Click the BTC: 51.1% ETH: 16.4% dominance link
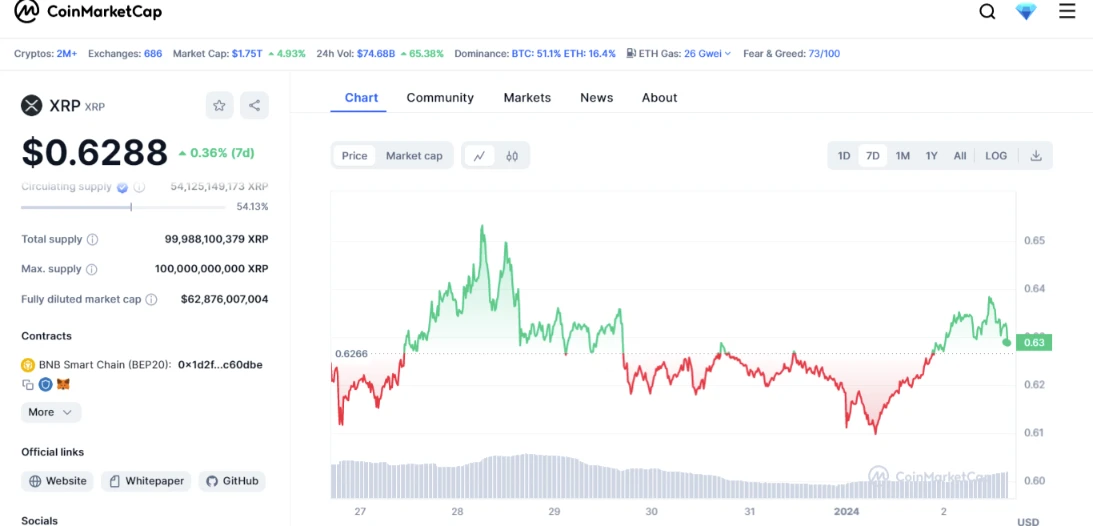 (563, 54)
